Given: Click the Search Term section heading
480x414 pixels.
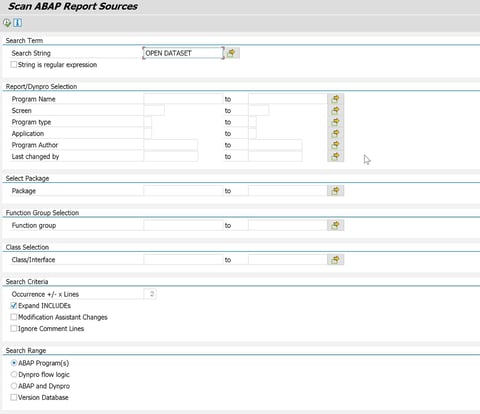Looking at the screenshot, I should click(x=24, y=40).
